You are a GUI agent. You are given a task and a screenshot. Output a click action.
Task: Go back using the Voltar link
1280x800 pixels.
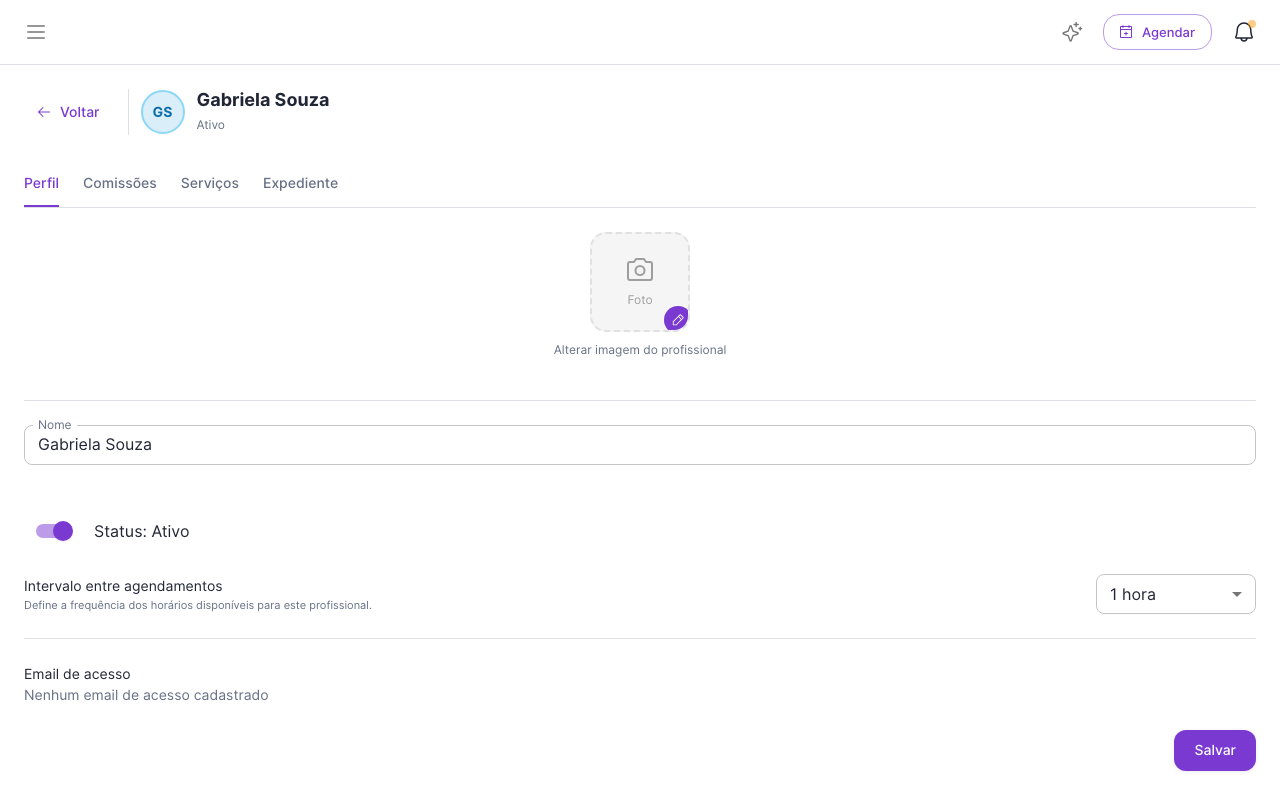pos(68,112)
